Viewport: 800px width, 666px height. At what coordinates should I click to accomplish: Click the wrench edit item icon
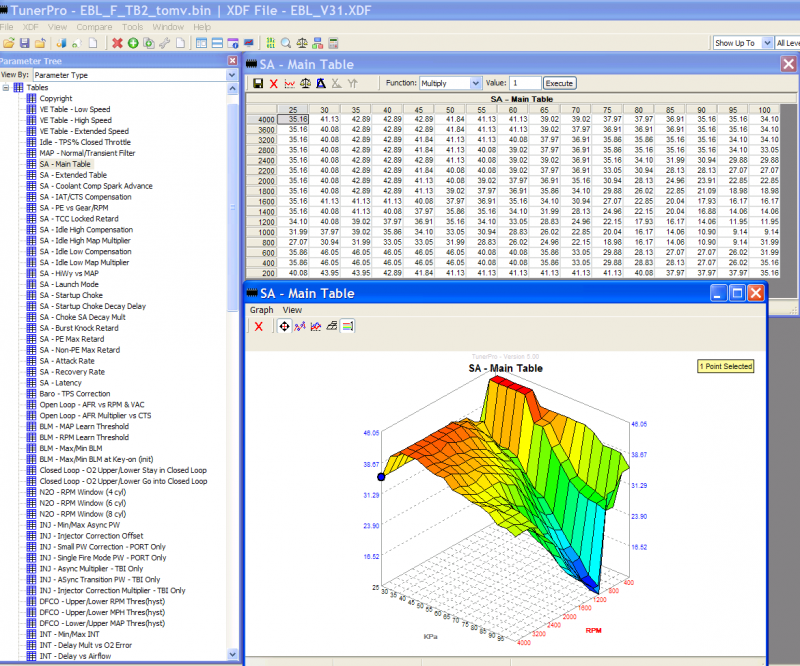(164, 43)
